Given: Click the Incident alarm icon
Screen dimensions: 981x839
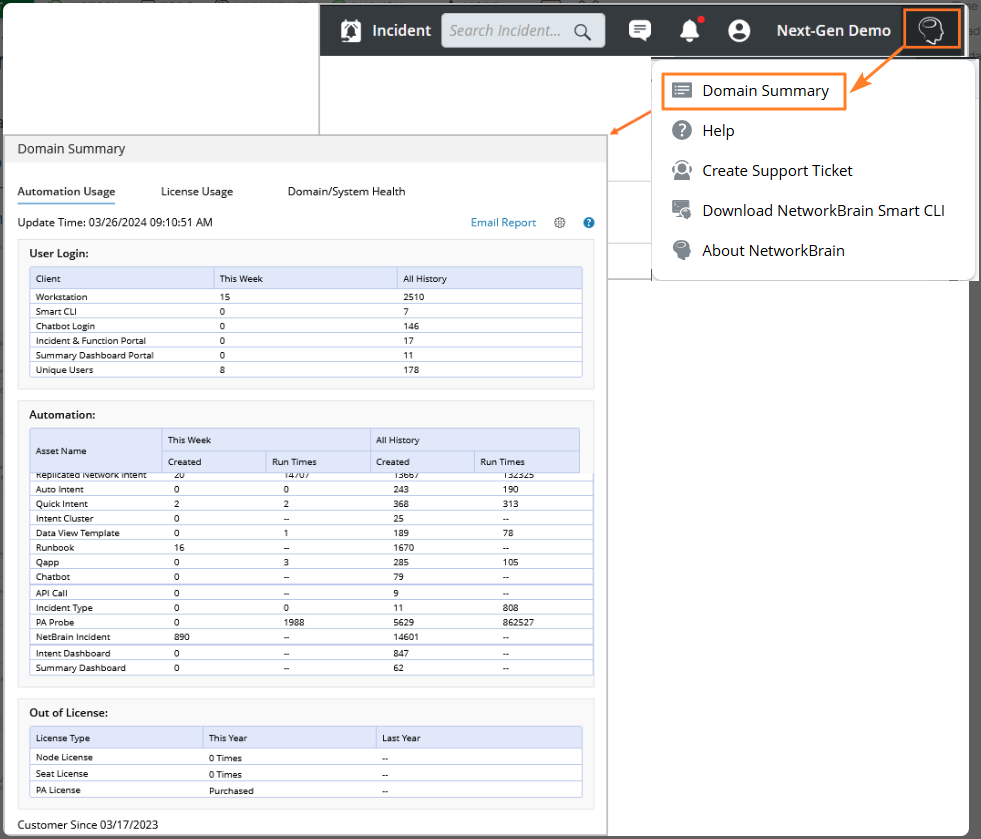Looking at the screenshot, I should 351,31.
